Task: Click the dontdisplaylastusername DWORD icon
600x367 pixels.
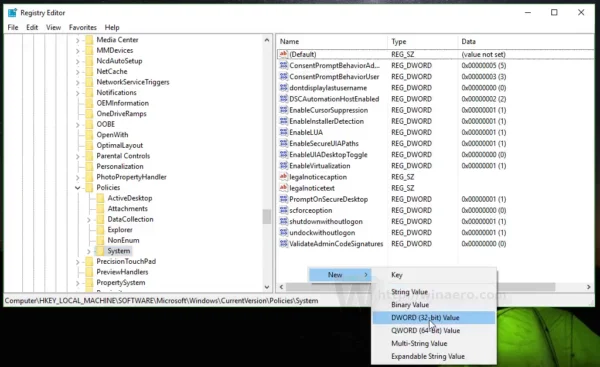Action: point(284,88)
